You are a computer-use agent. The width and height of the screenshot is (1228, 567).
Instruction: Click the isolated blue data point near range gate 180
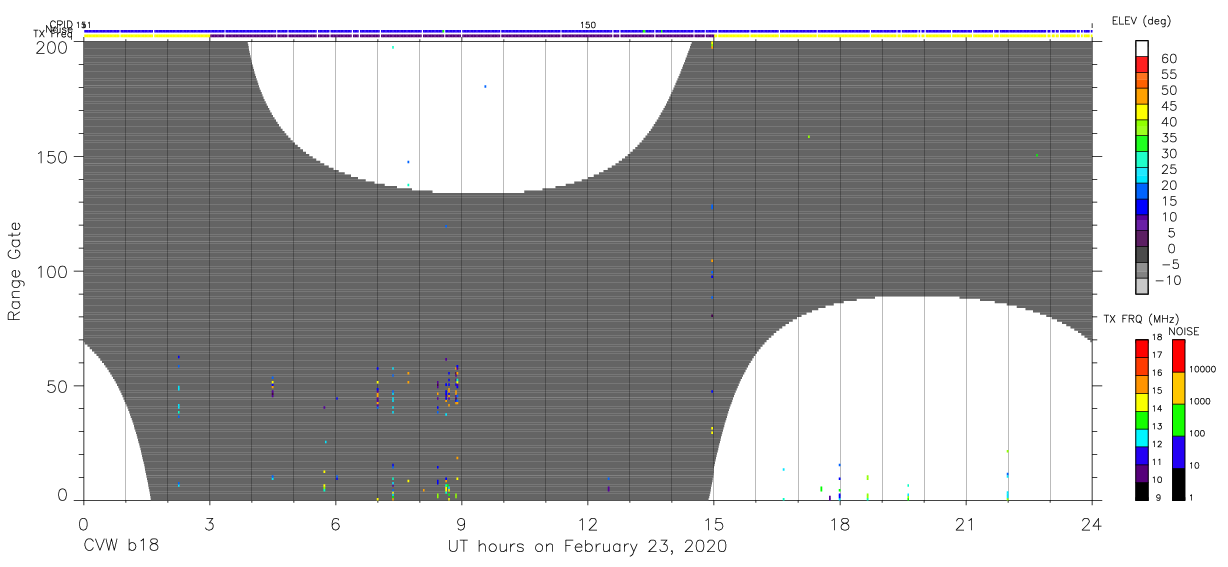click(485, 86)
